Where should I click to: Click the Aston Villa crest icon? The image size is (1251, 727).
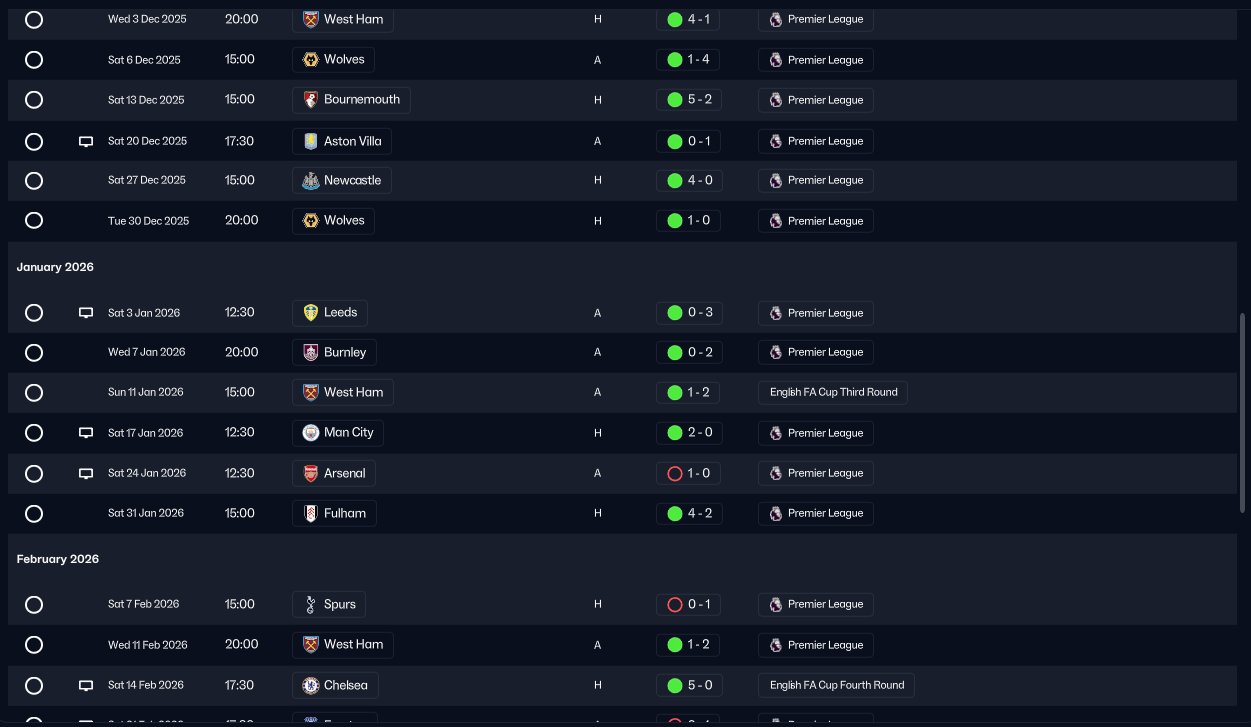click(310, 141)
